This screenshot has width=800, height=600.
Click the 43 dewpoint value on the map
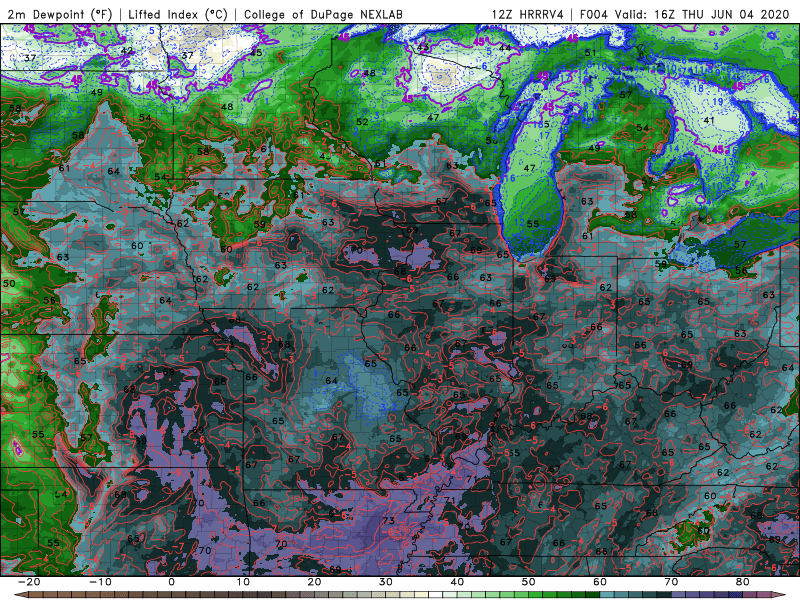423,47
